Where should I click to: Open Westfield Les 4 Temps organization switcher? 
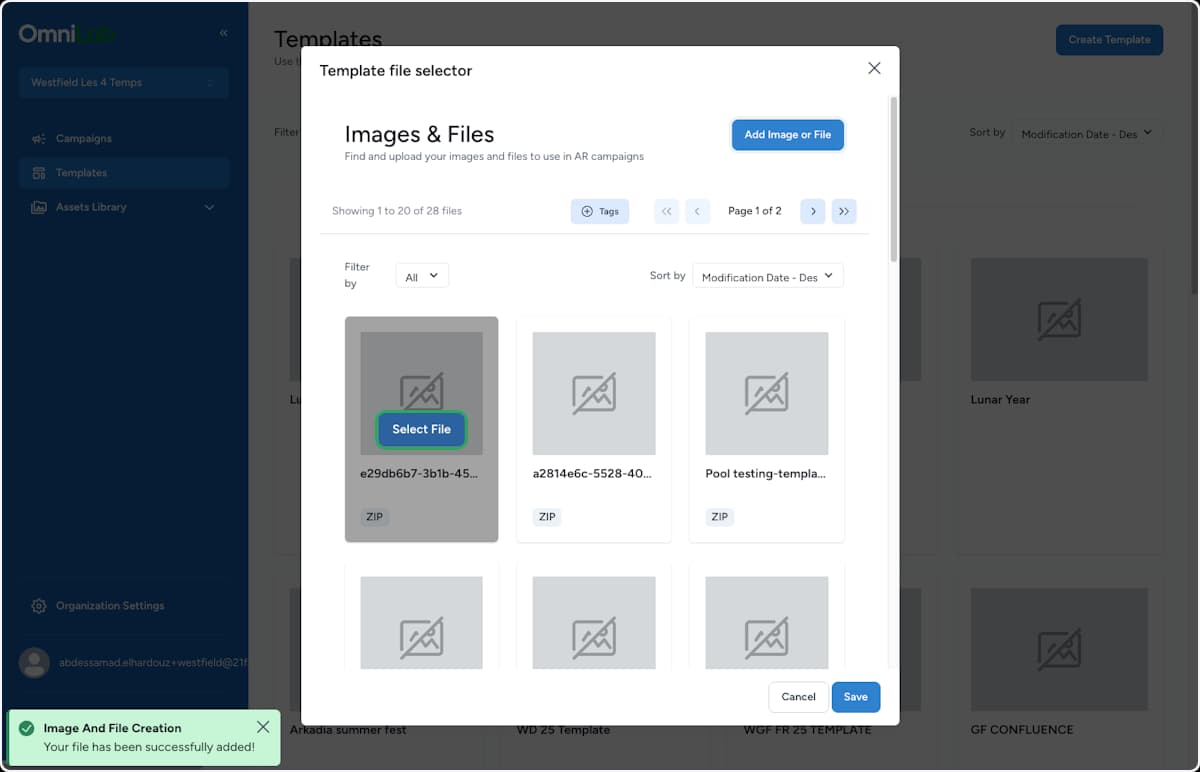pos(123,82)
